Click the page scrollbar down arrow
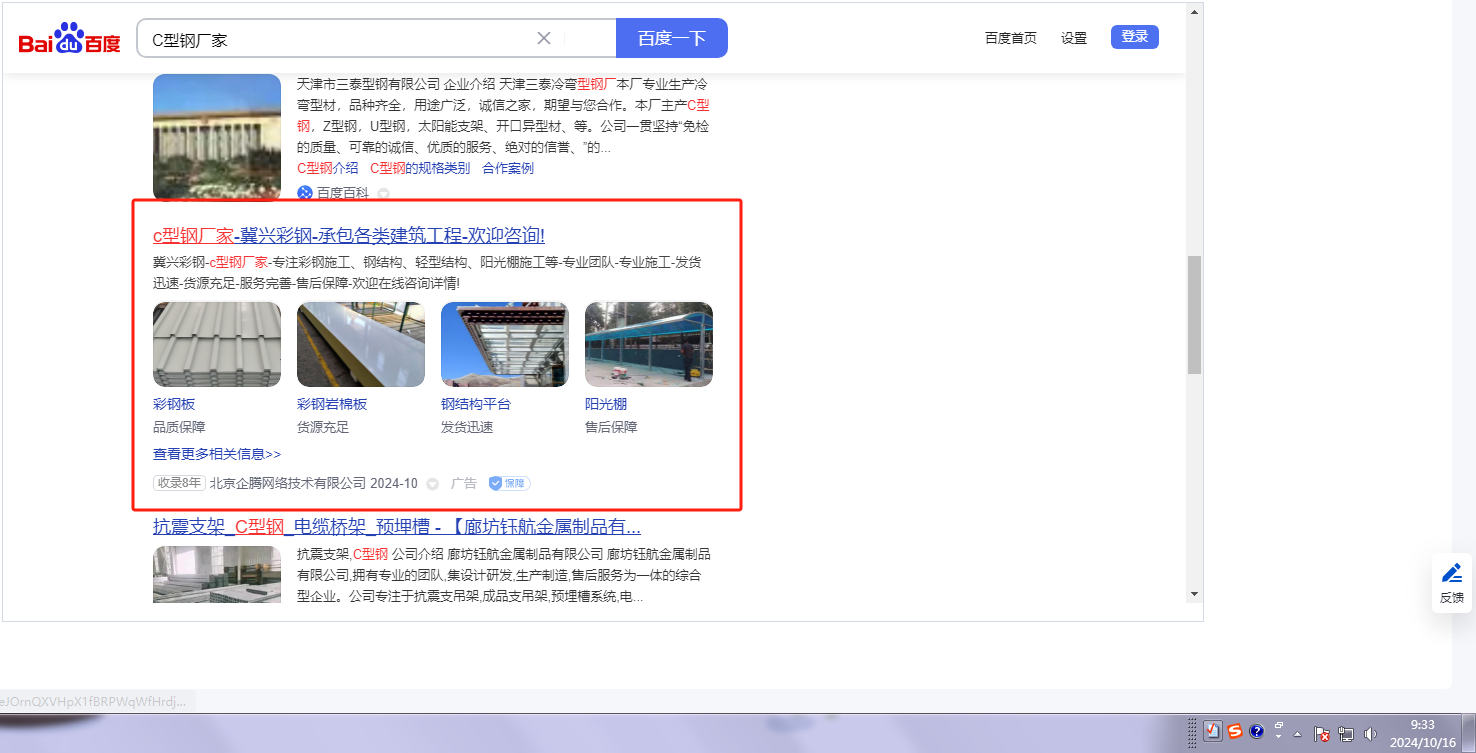This screenshot has width=1476, height=753. (1194, 593)
